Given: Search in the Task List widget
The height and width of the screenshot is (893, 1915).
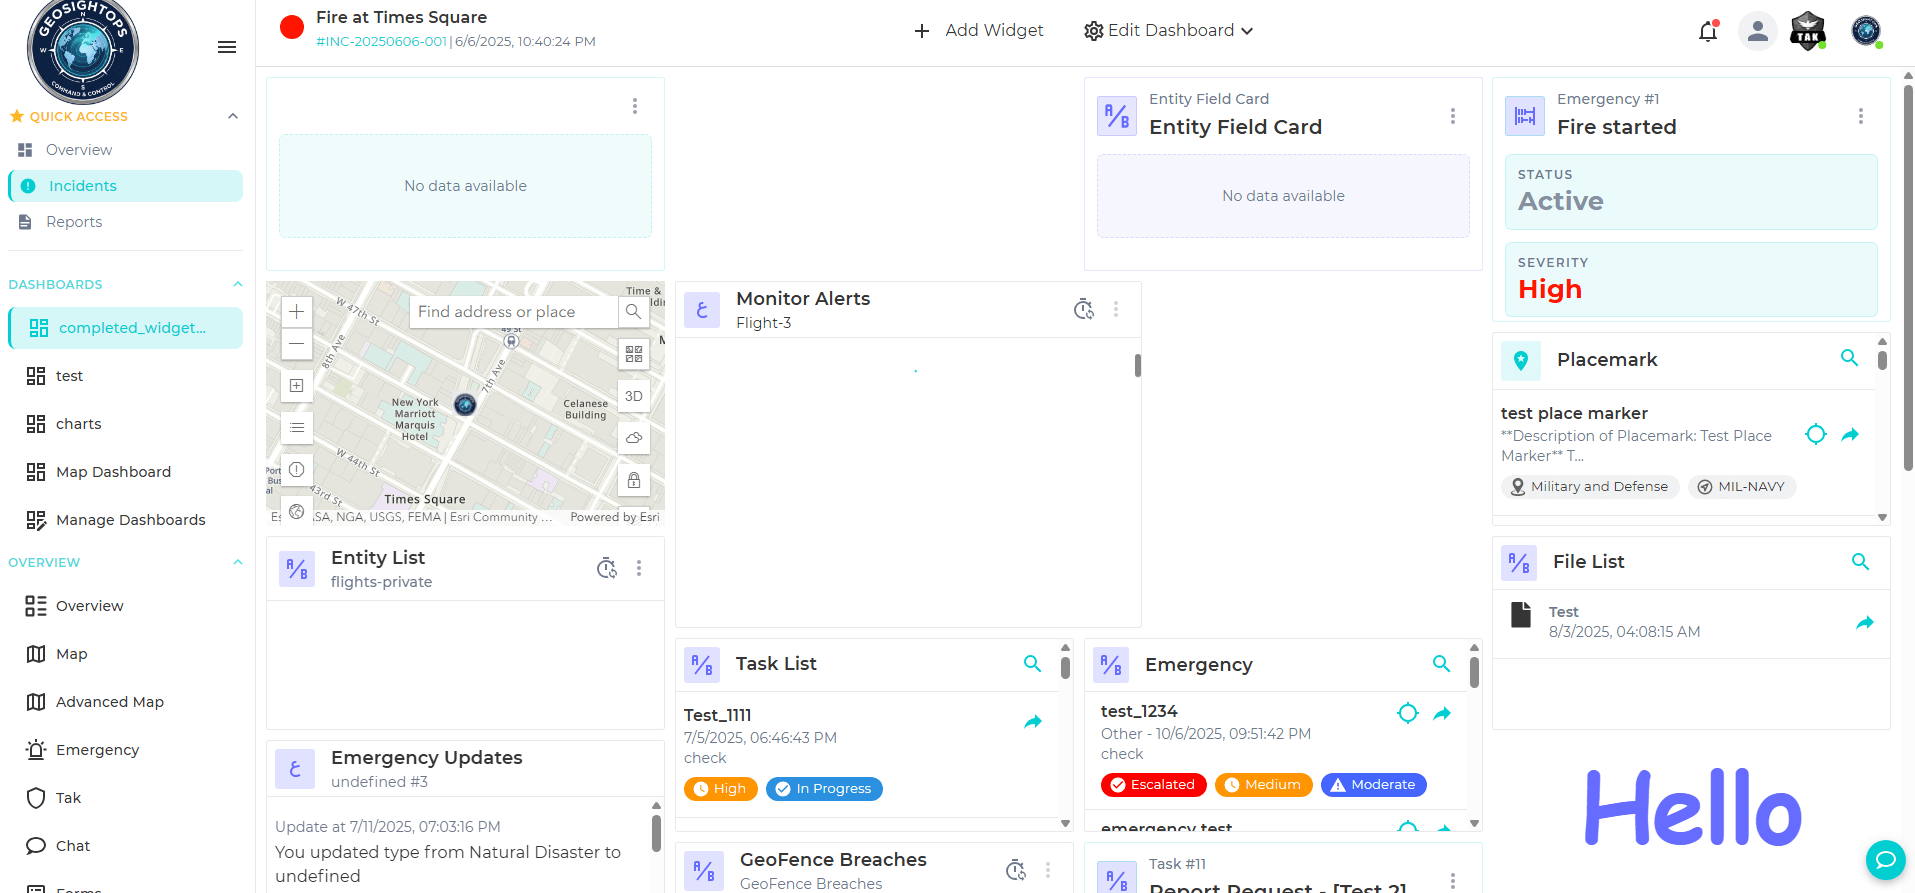Looking at the screenshot, I should pyautogui.click(x=1032, y=664).
